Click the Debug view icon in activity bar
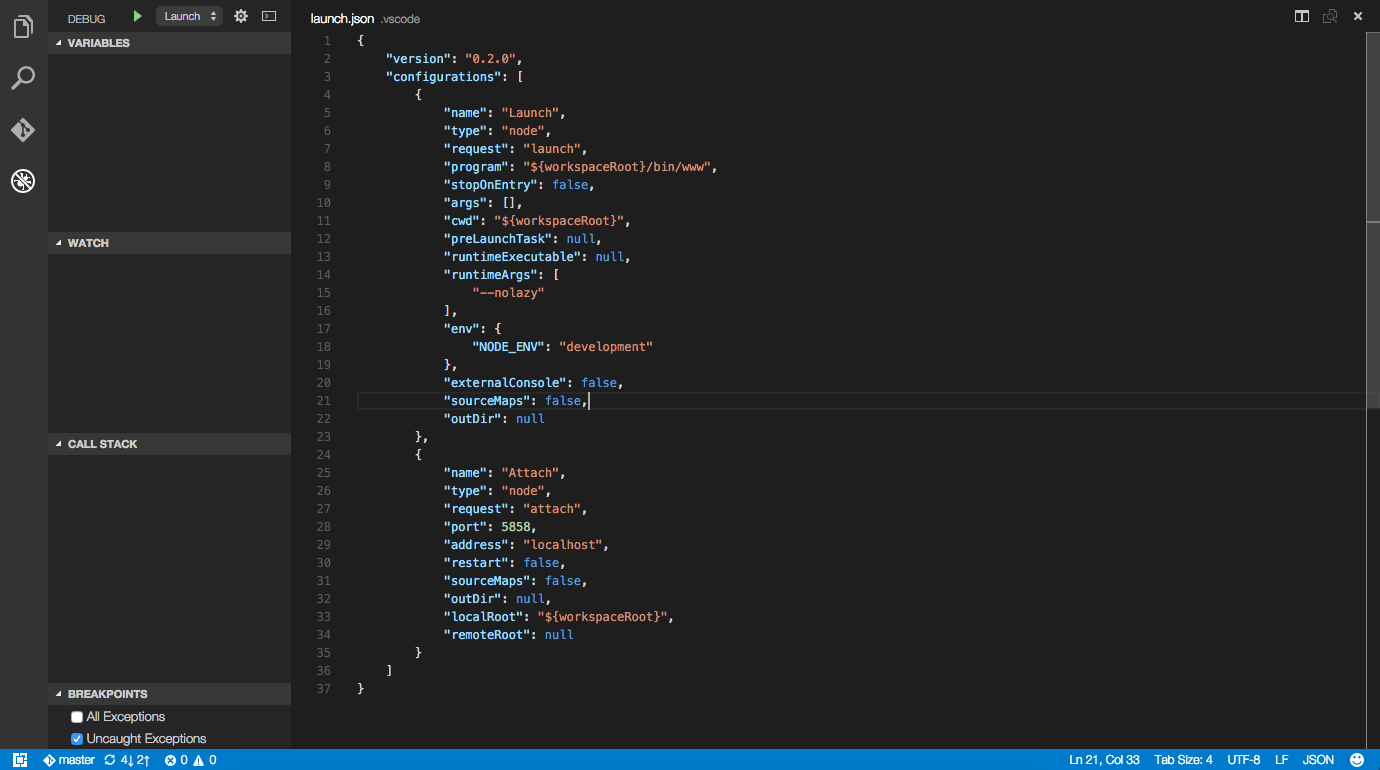Viewport: 1380px width, 770px height. point(23,181)
